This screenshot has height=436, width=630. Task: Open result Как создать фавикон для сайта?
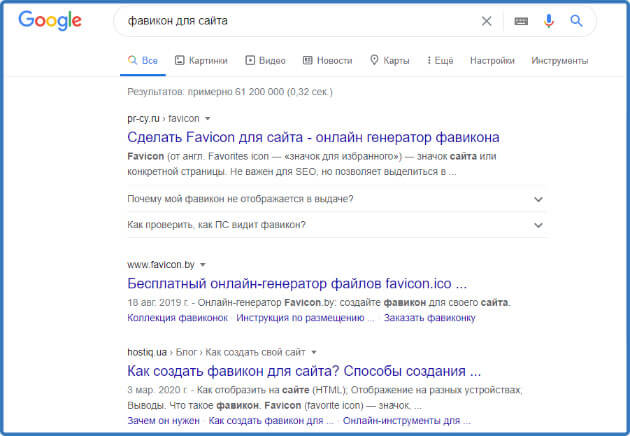click(304, 371)
